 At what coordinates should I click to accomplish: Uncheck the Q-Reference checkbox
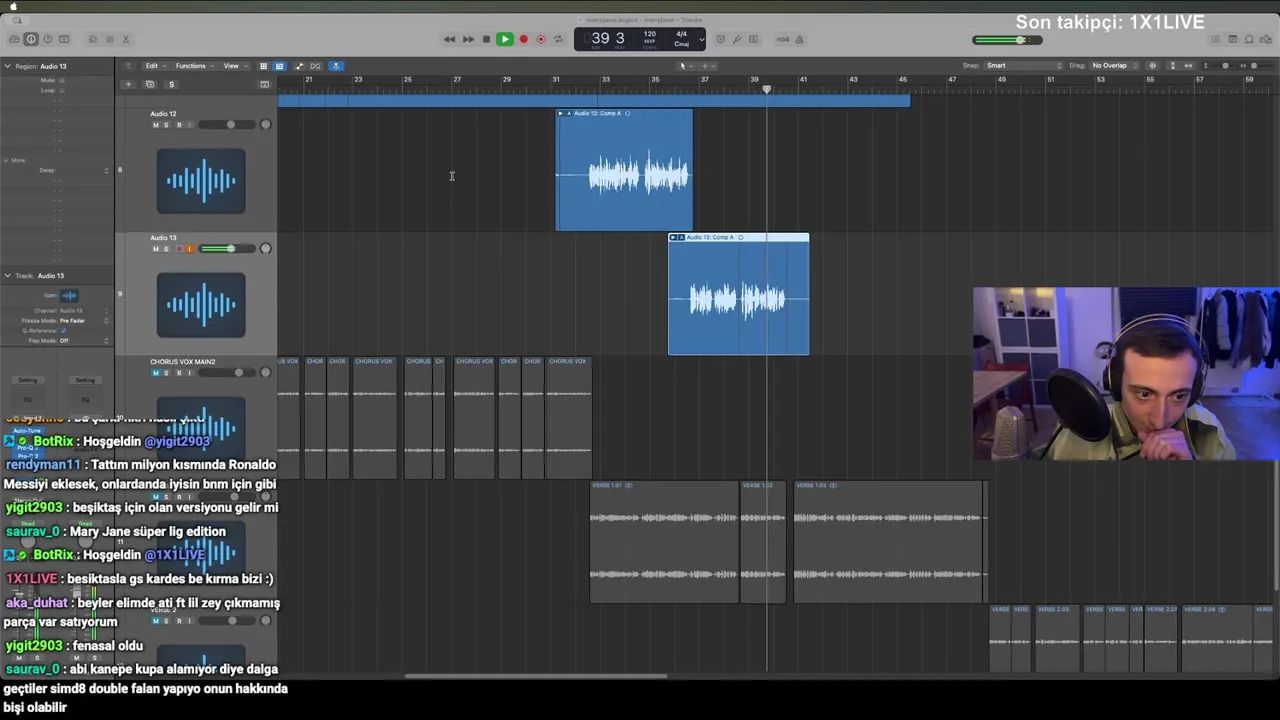pos(62,330)
